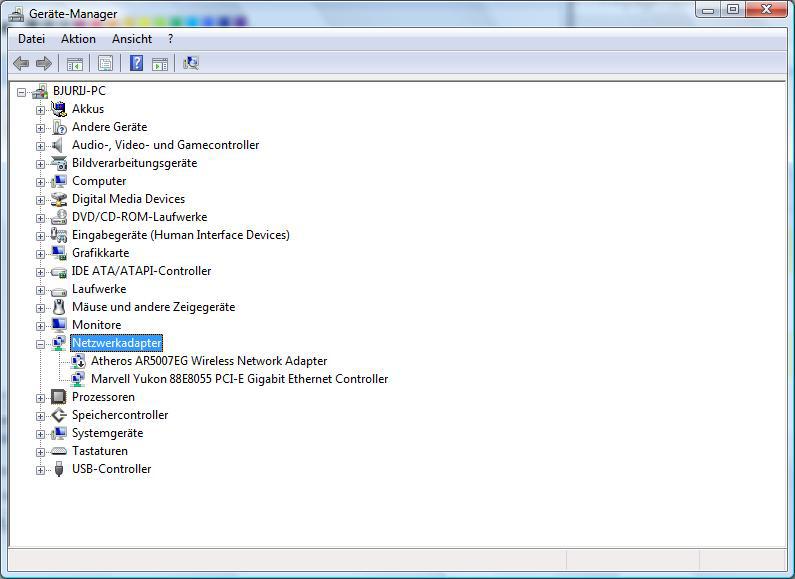795x579 pixels.
Task: Scan for hardware changes icon
Action: tap(191, 63)
